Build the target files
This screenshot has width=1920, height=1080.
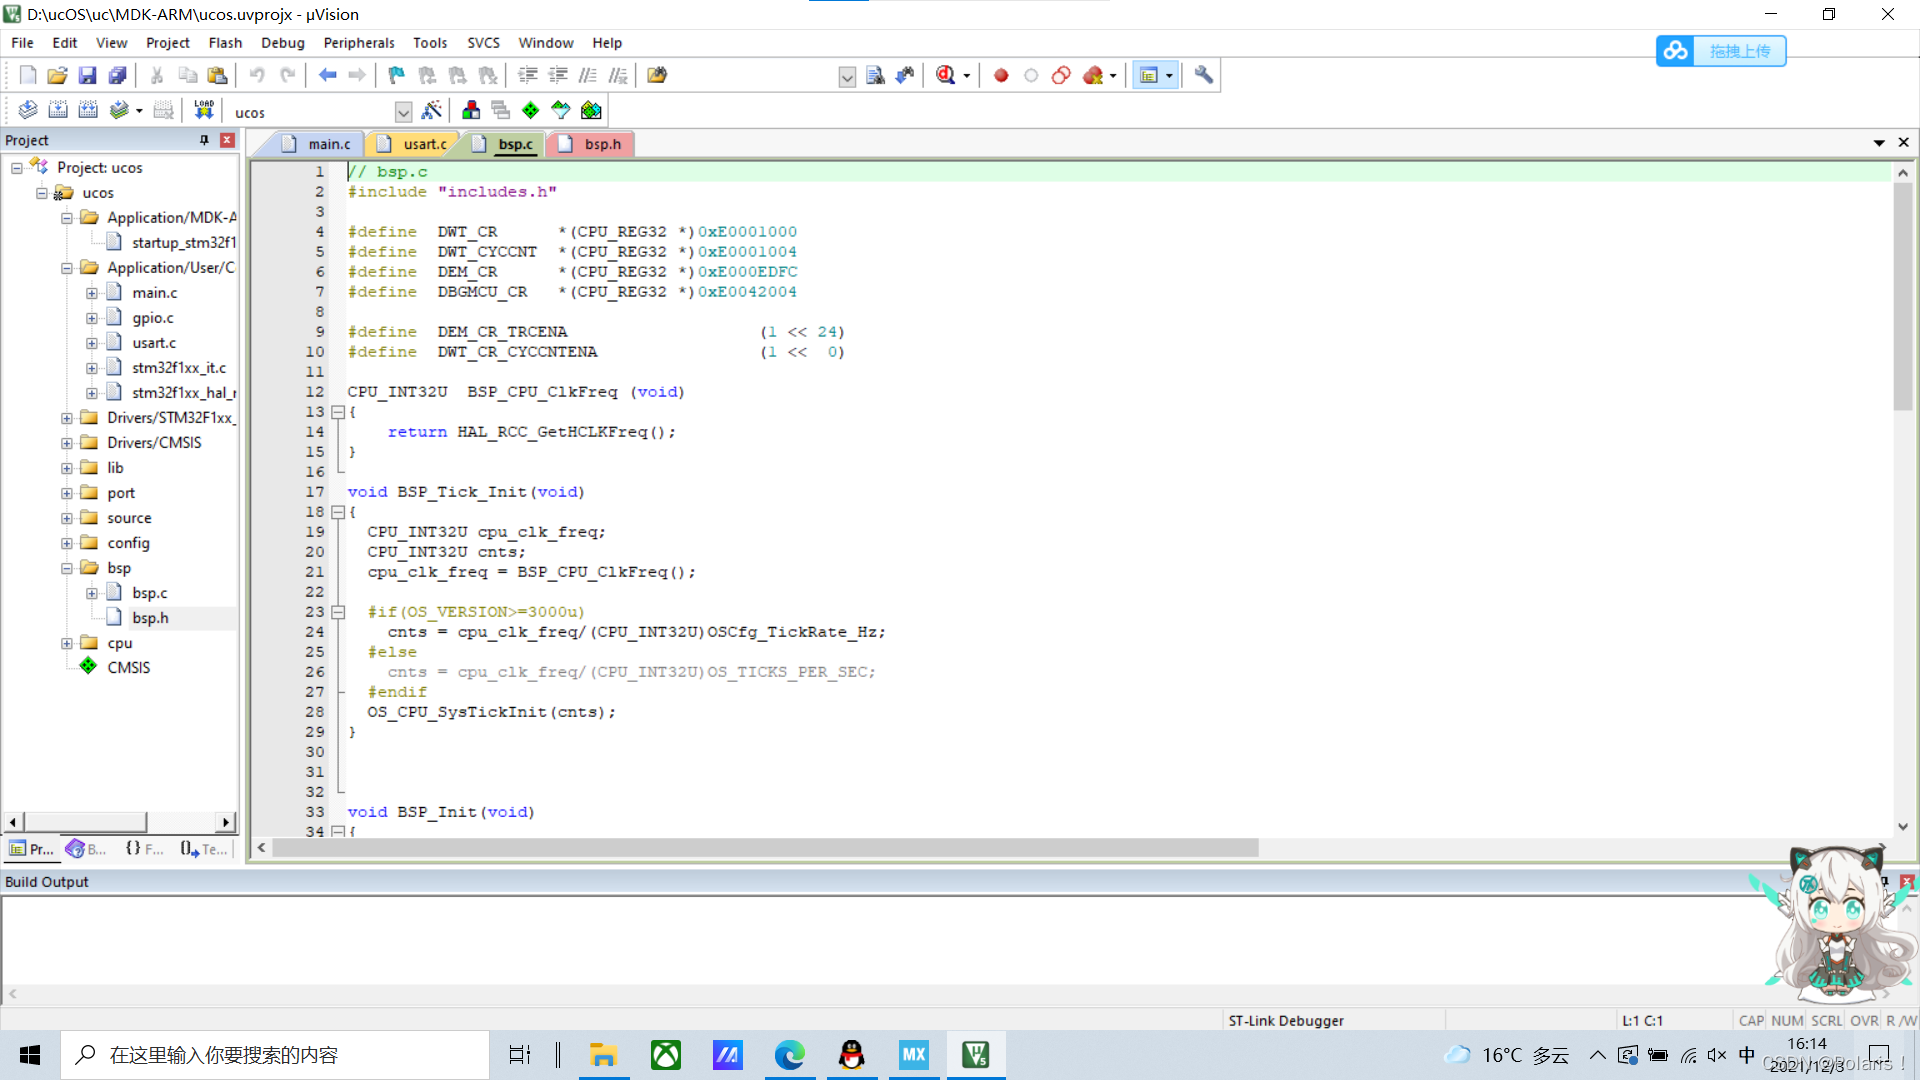tap(58, 110)
